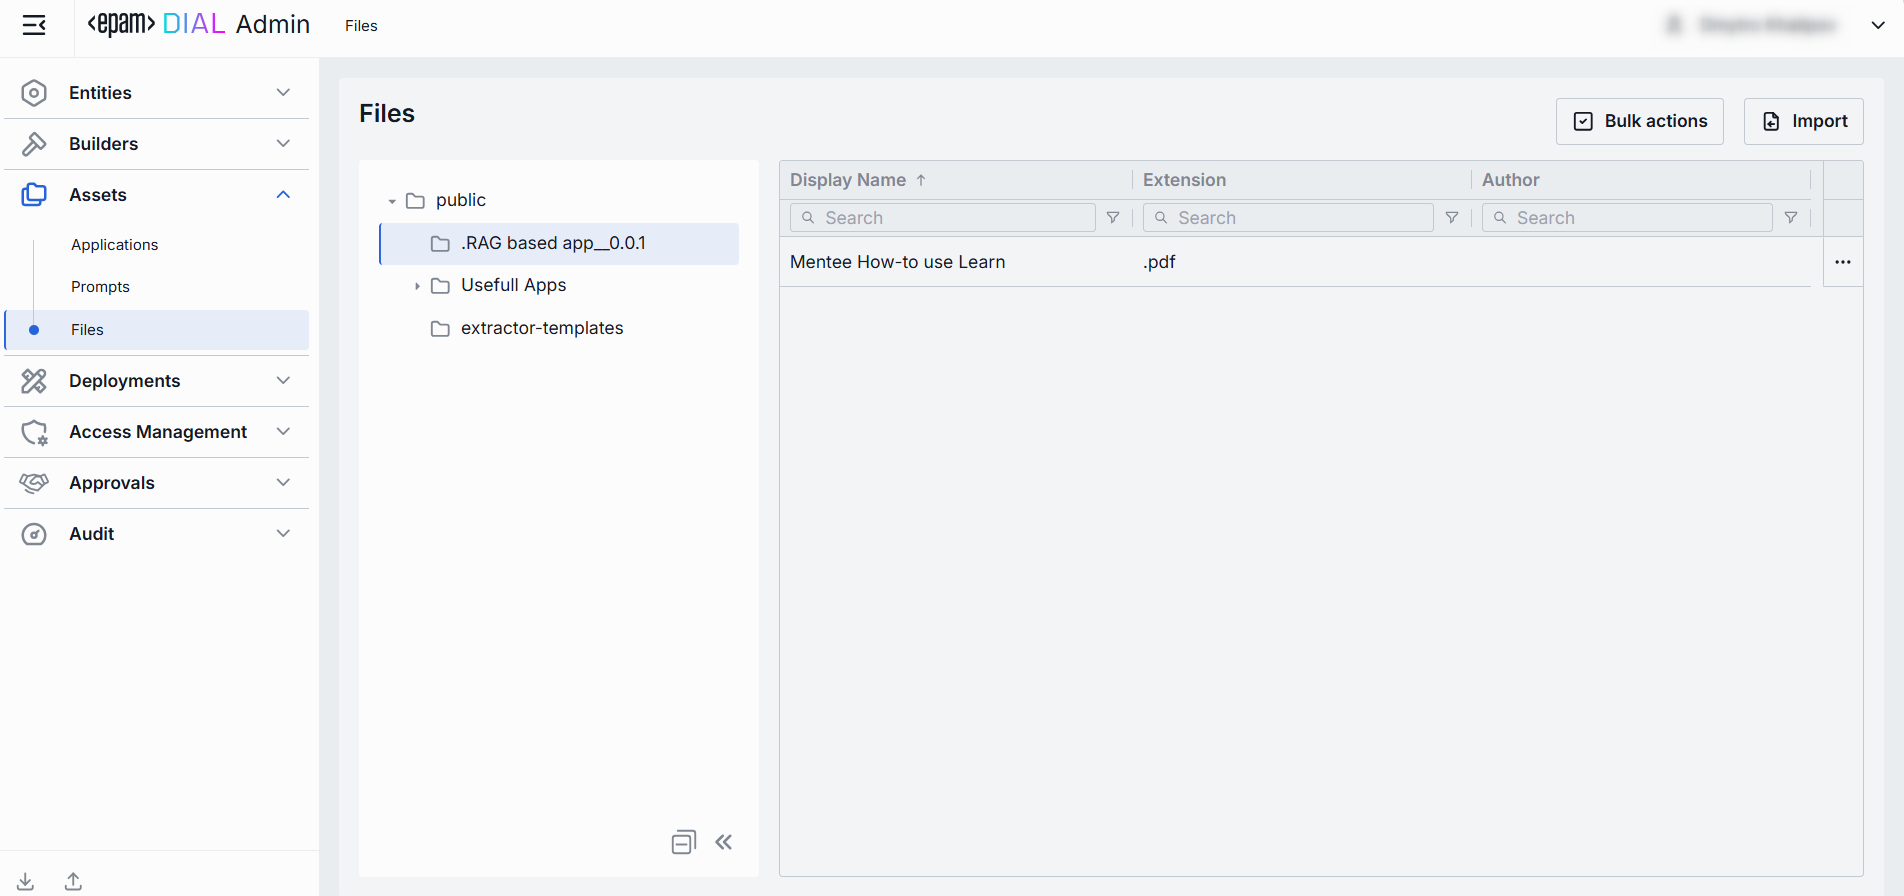Click the upload icon in sidebar footer
The image size is (1904, 896).
point(73,881)
